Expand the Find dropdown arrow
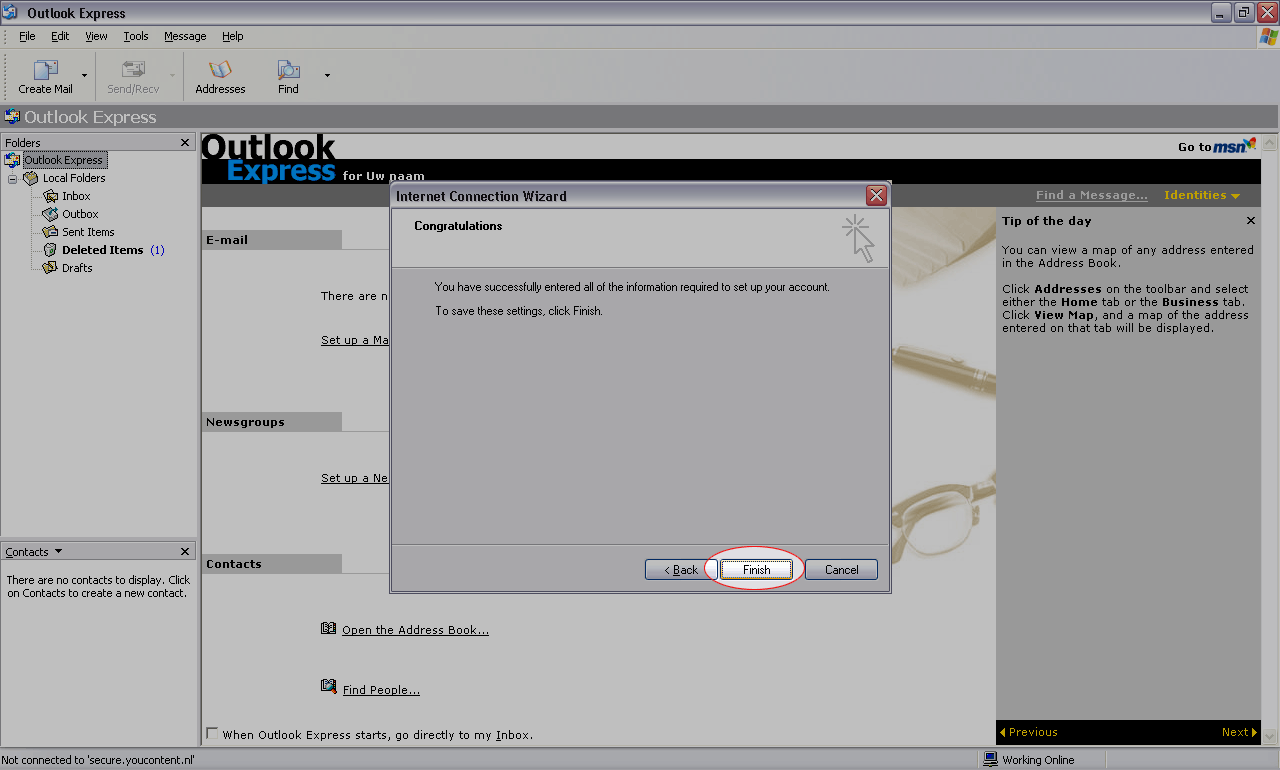 point(327,76)
